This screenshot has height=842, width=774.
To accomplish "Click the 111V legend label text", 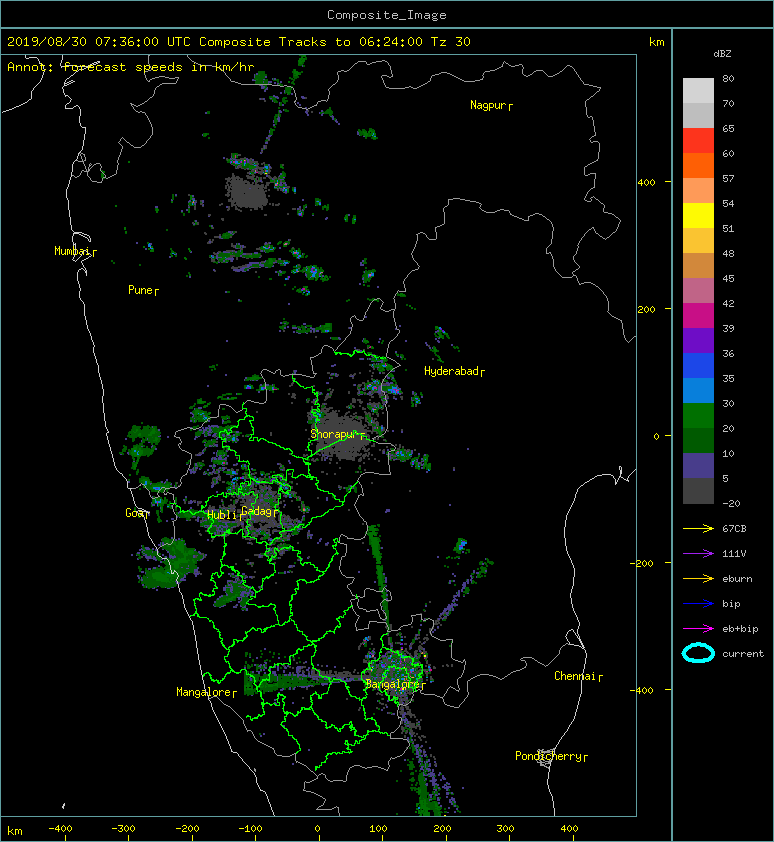I will (x=734, y=554).
